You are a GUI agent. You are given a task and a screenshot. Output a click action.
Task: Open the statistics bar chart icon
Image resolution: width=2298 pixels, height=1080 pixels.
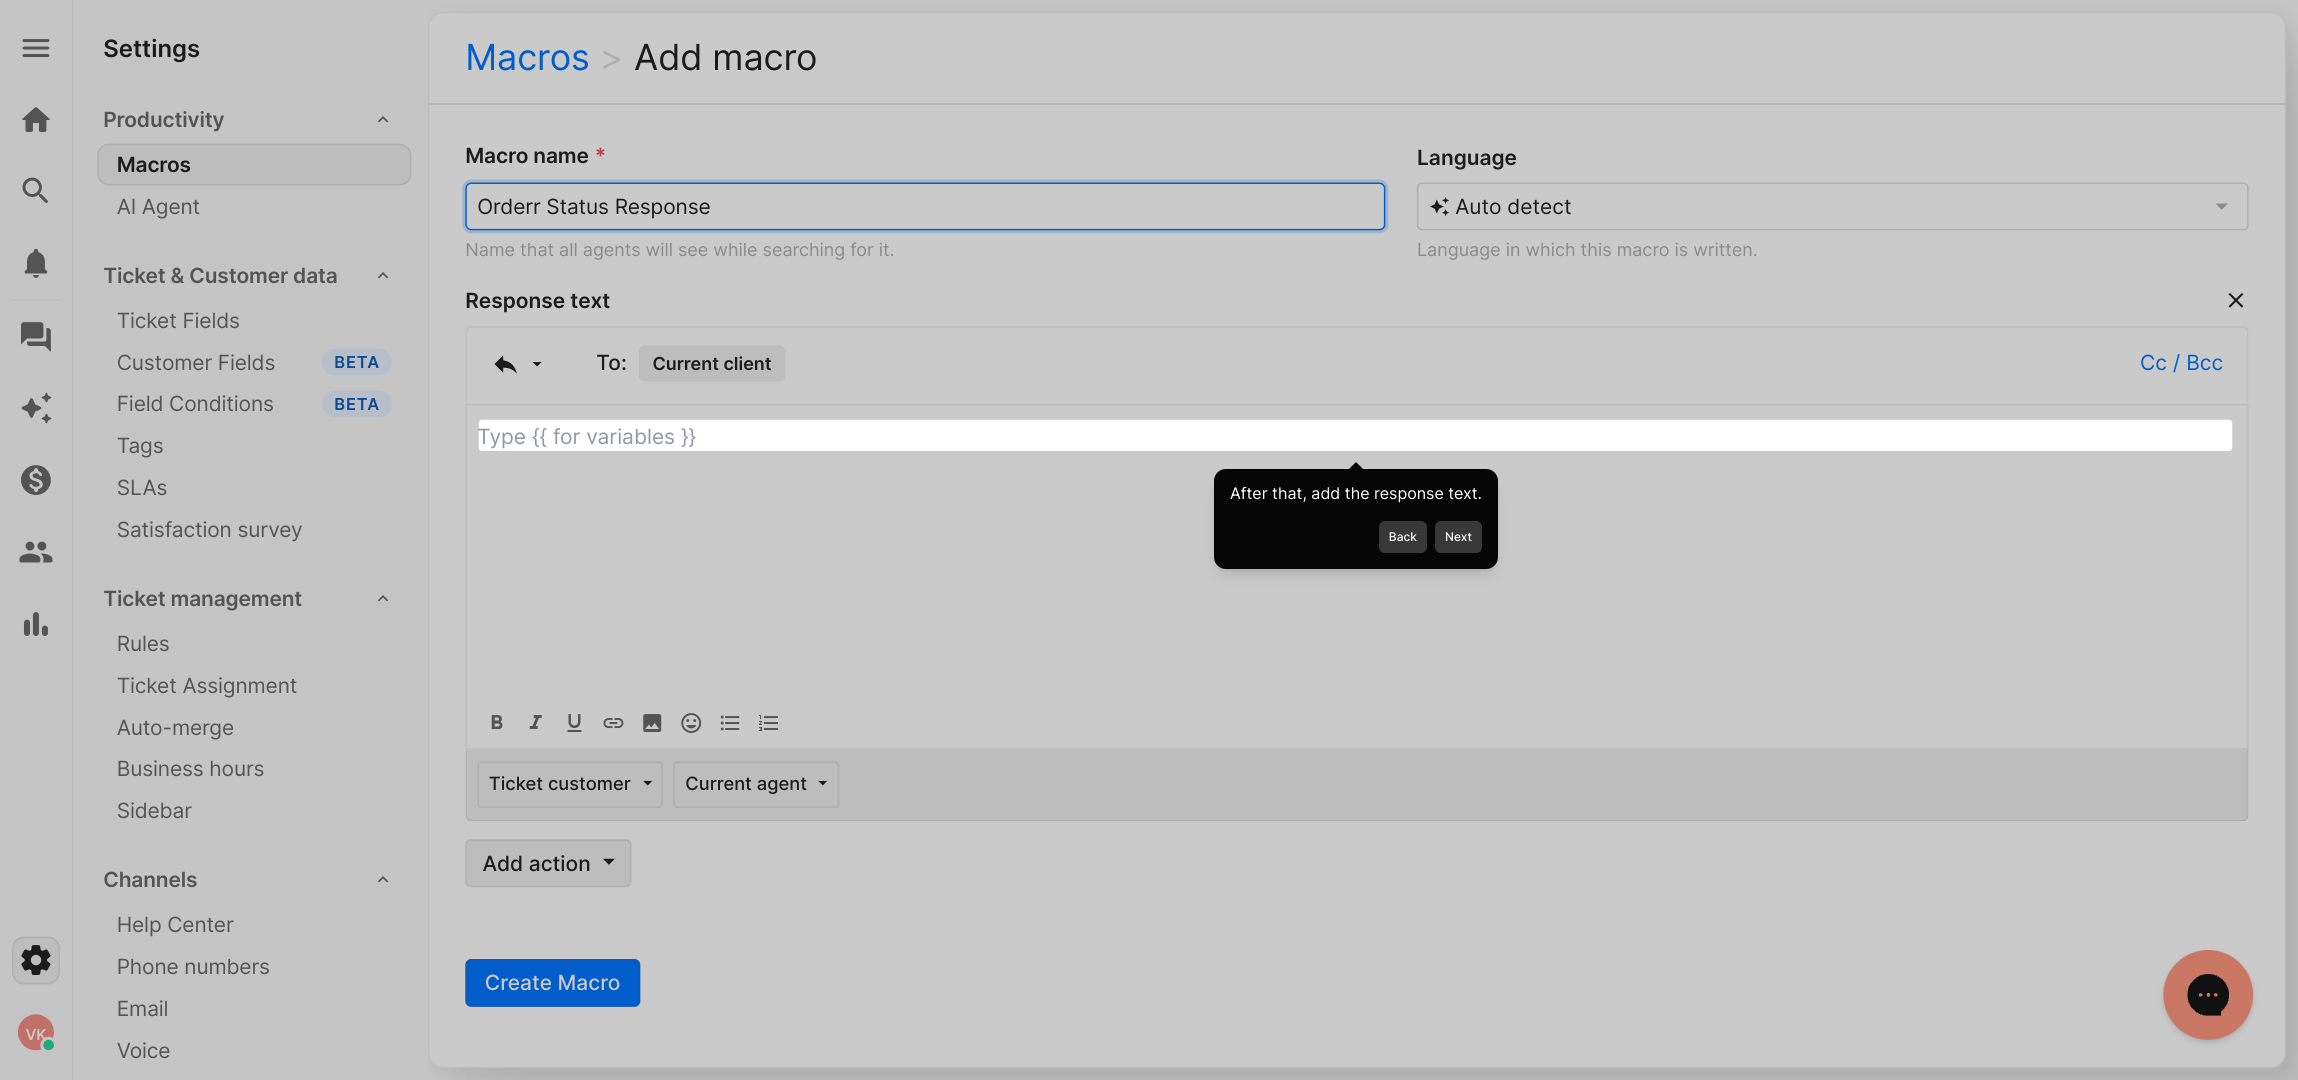click(x=36, y=624)
